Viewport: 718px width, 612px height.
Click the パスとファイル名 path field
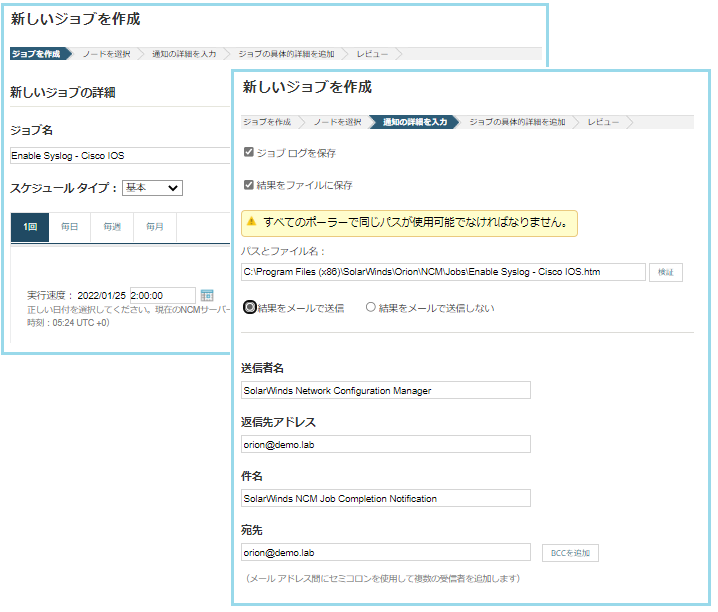click(443, 272)
